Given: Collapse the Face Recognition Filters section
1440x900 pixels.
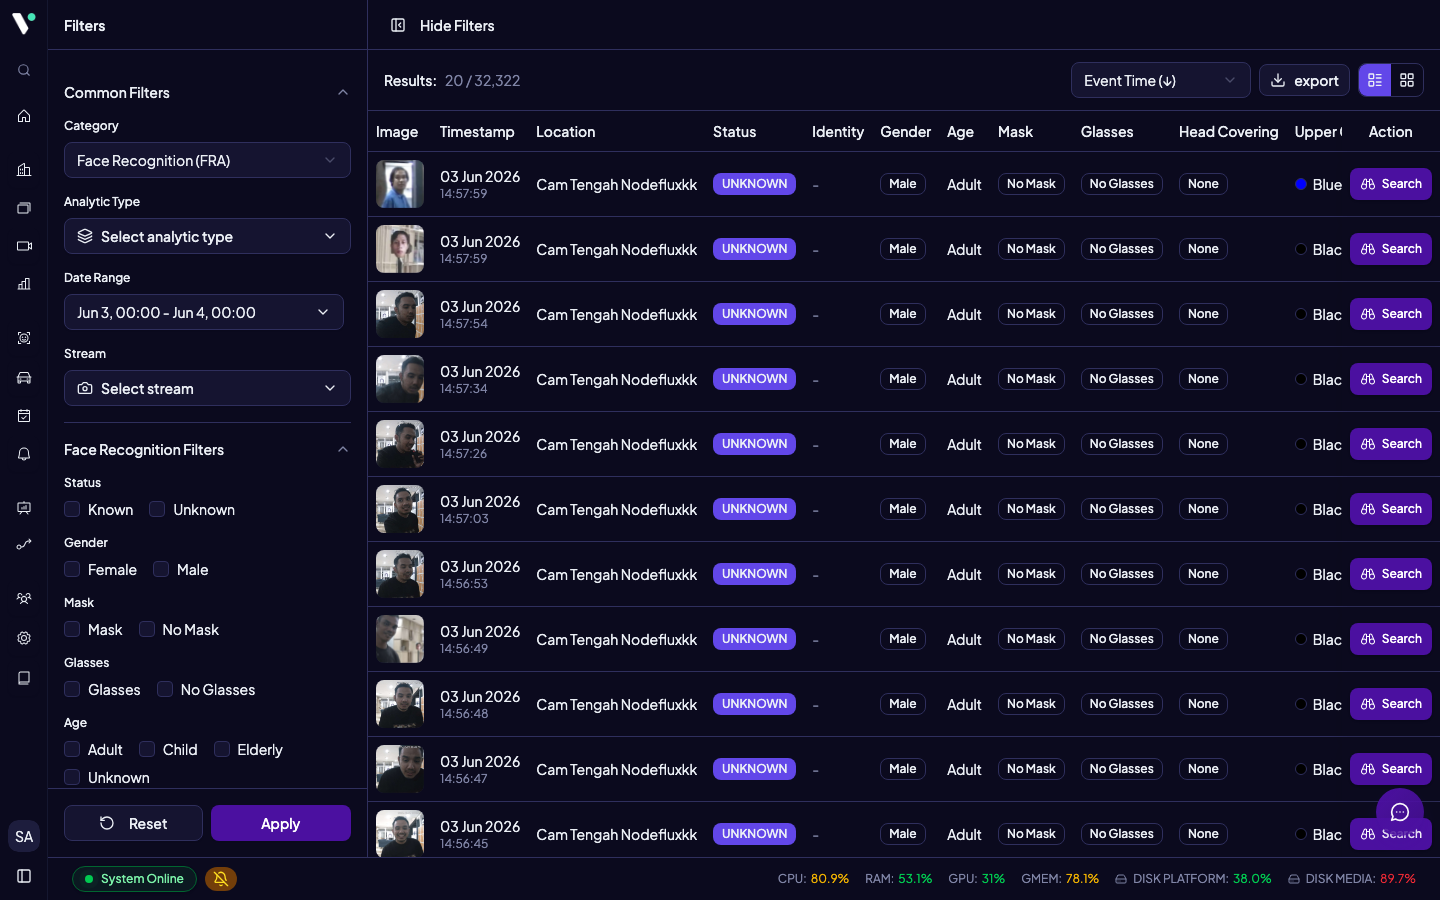Looking at the screenshot, I should tap(343, 449).
